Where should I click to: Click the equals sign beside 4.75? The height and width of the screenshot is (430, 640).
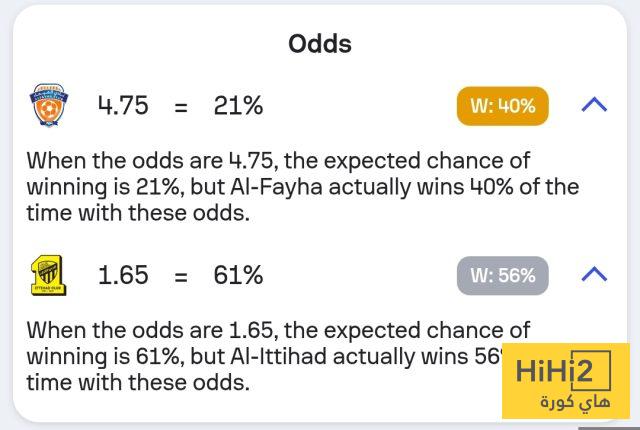pos(181,106)
